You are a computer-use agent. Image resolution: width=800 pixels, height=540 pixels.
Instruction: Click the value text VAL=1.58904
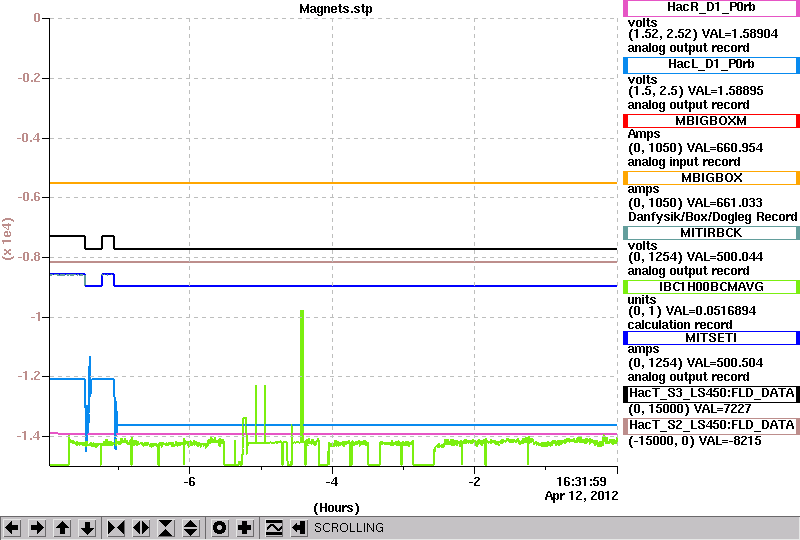pos(740,34)
